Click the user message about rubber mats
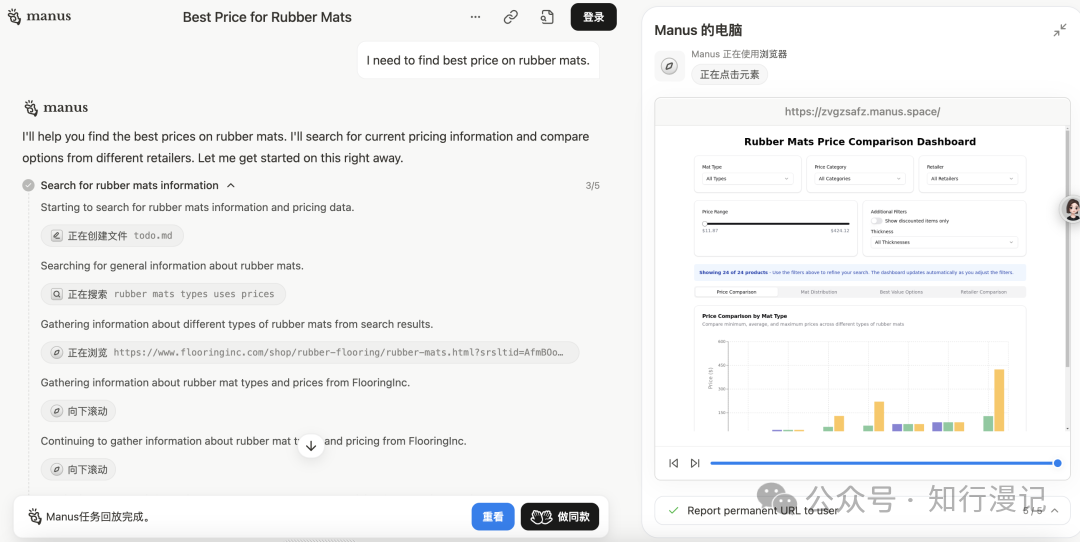This screenshot has height=542, width=1080. pos(478,61)
